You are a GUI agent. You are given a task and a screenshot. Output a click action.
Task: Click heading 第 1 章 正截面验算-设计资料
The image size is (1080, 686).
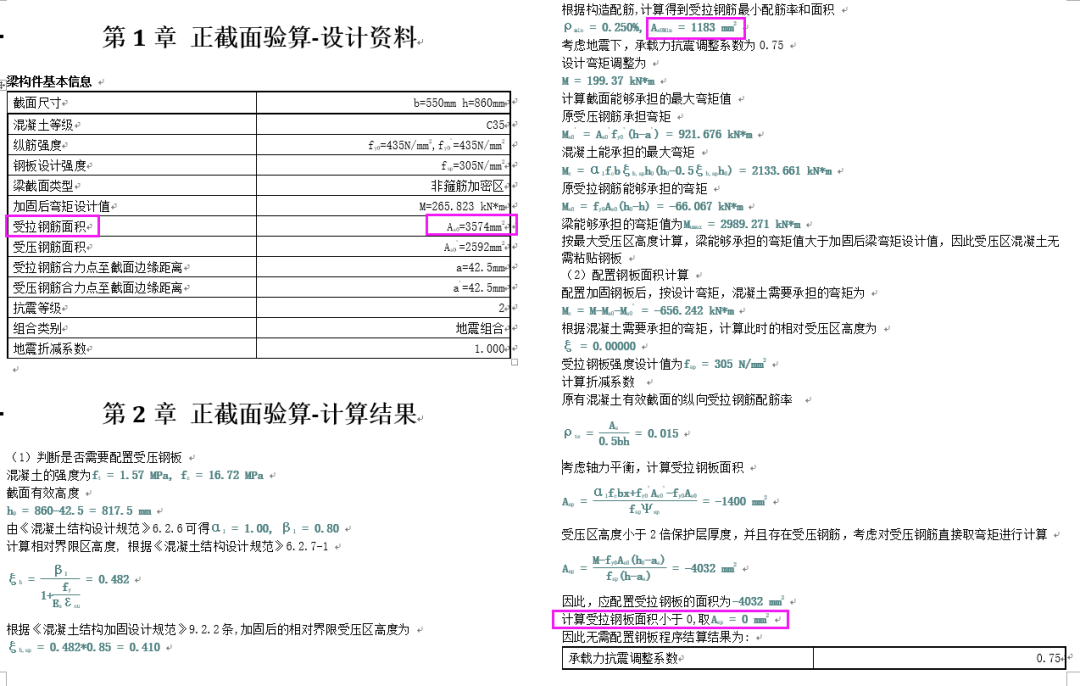260,37
